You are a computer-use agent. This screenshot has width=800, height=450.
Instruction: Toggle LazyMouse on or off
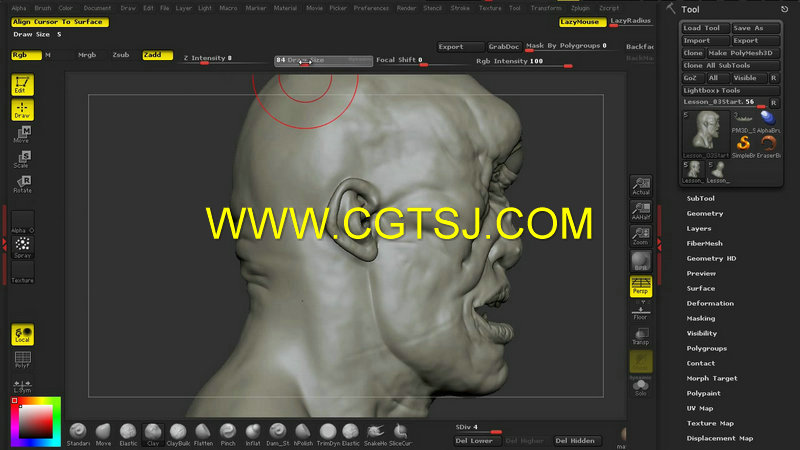click(583, 22)
